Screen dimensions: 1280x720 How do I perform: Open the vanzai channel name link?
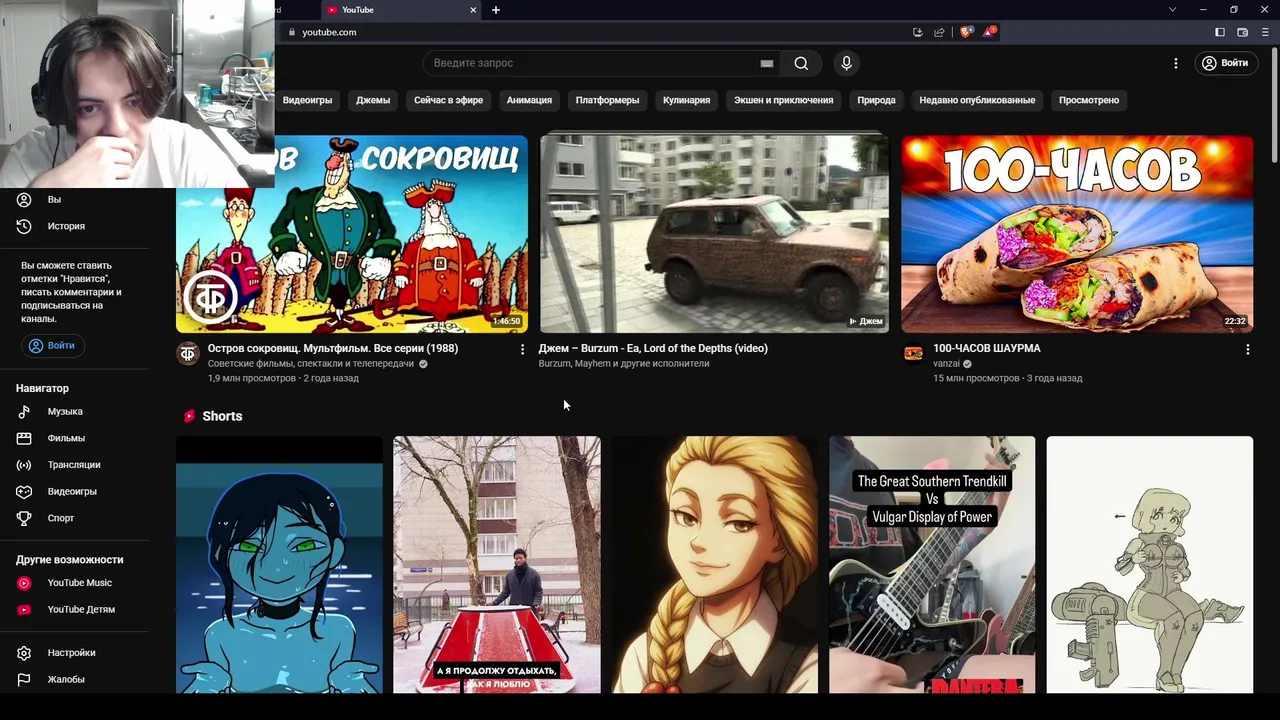946,364
